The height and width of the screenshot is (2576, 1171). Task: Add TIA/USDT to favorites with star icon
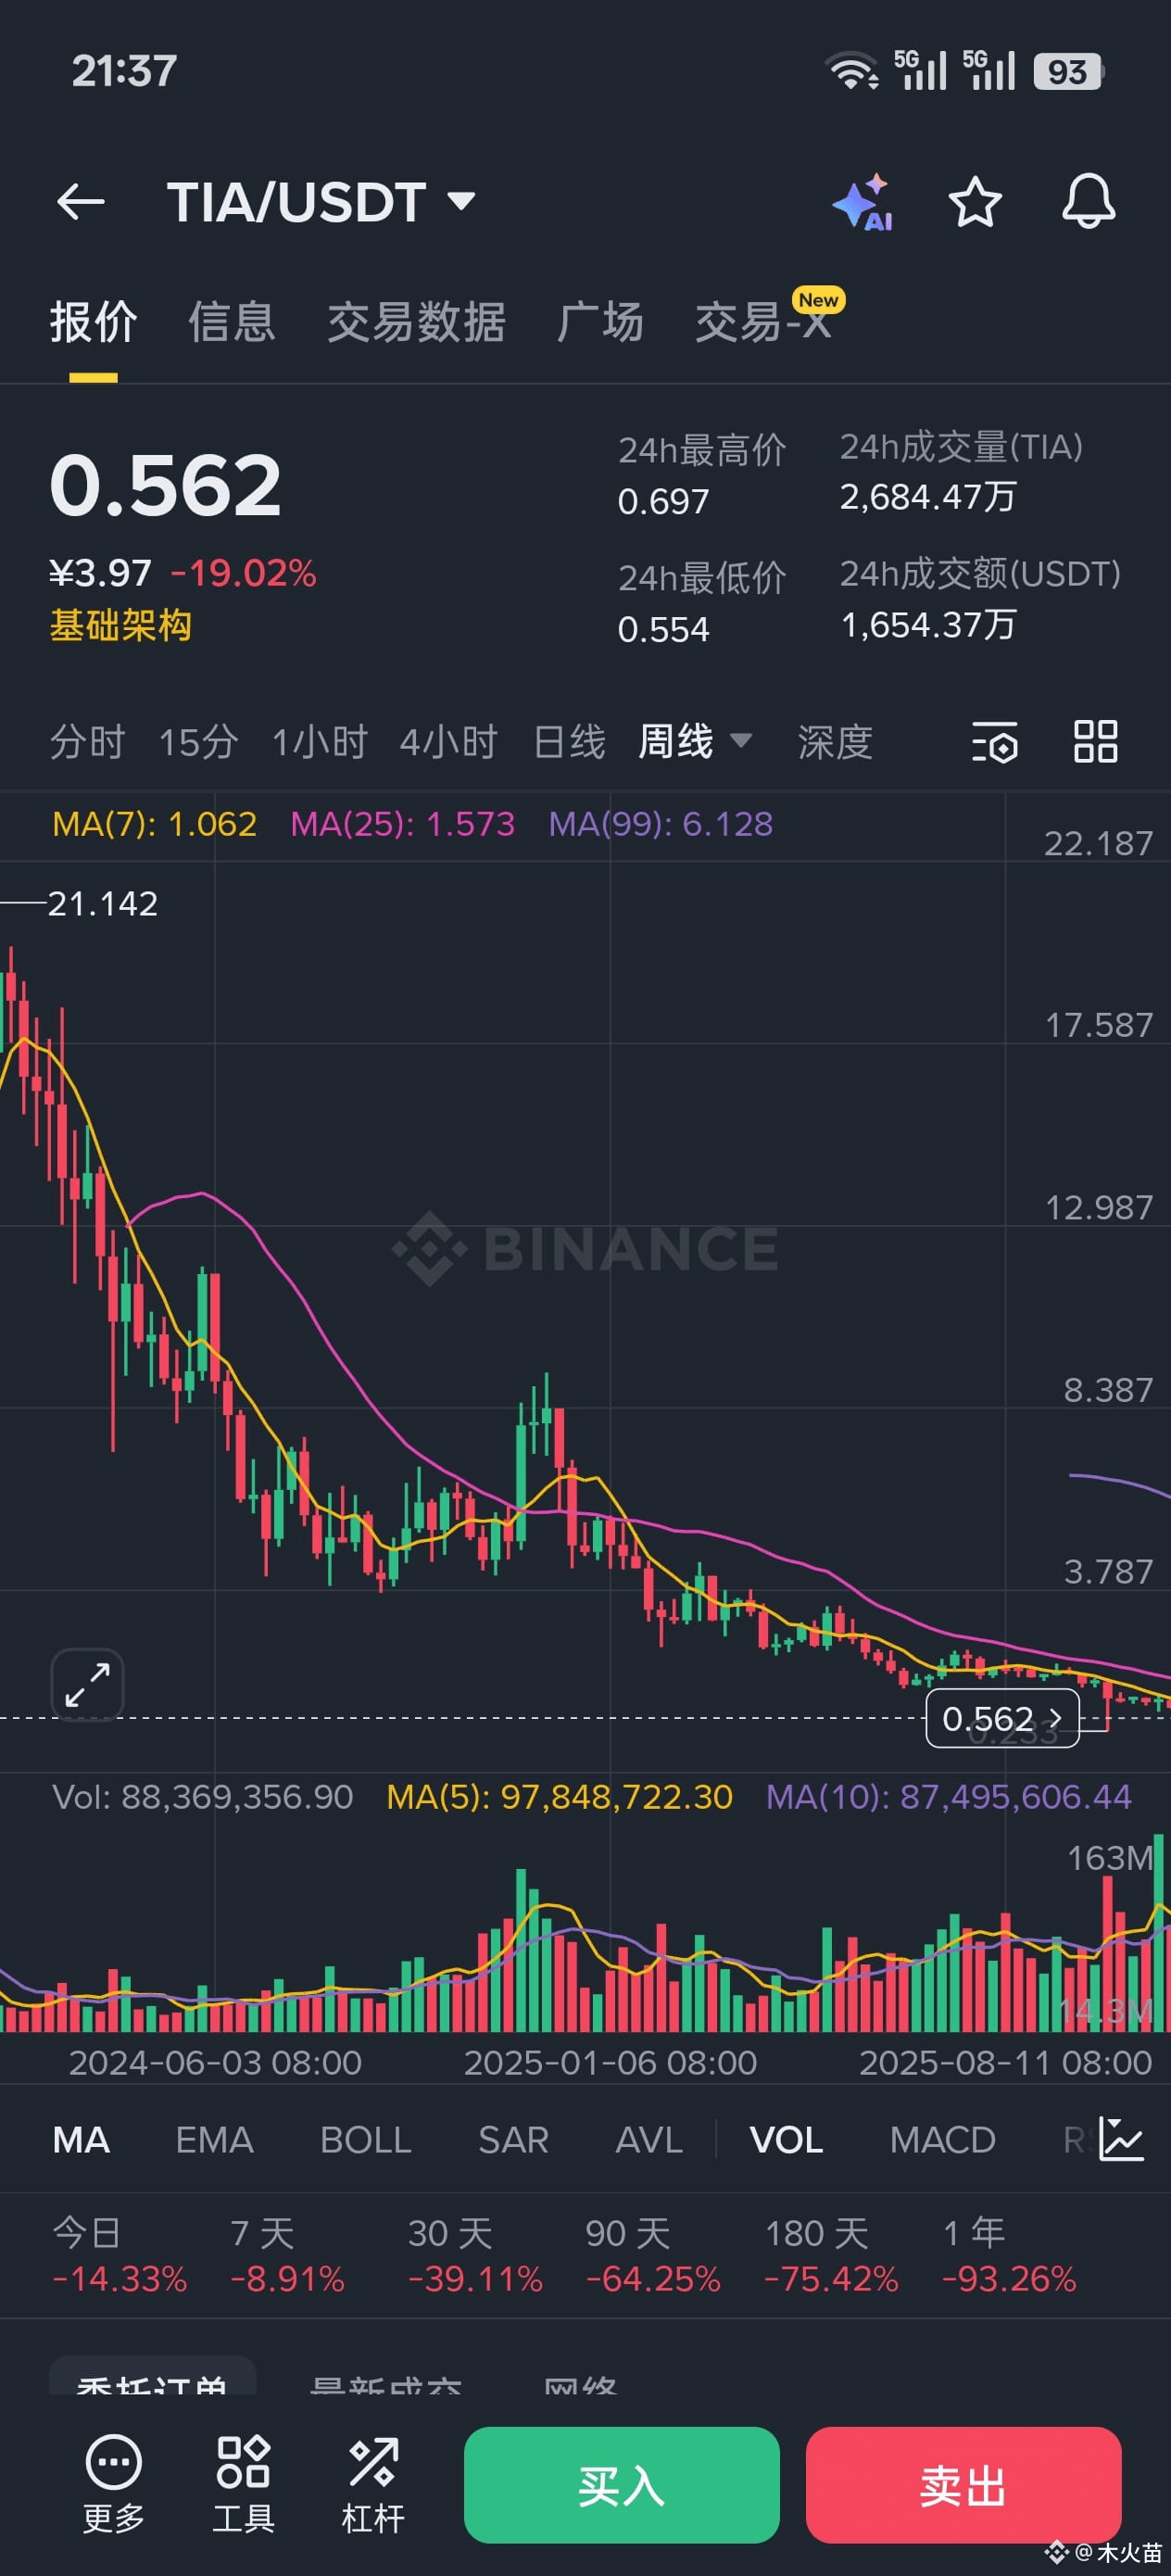click(x=974, y=202)
